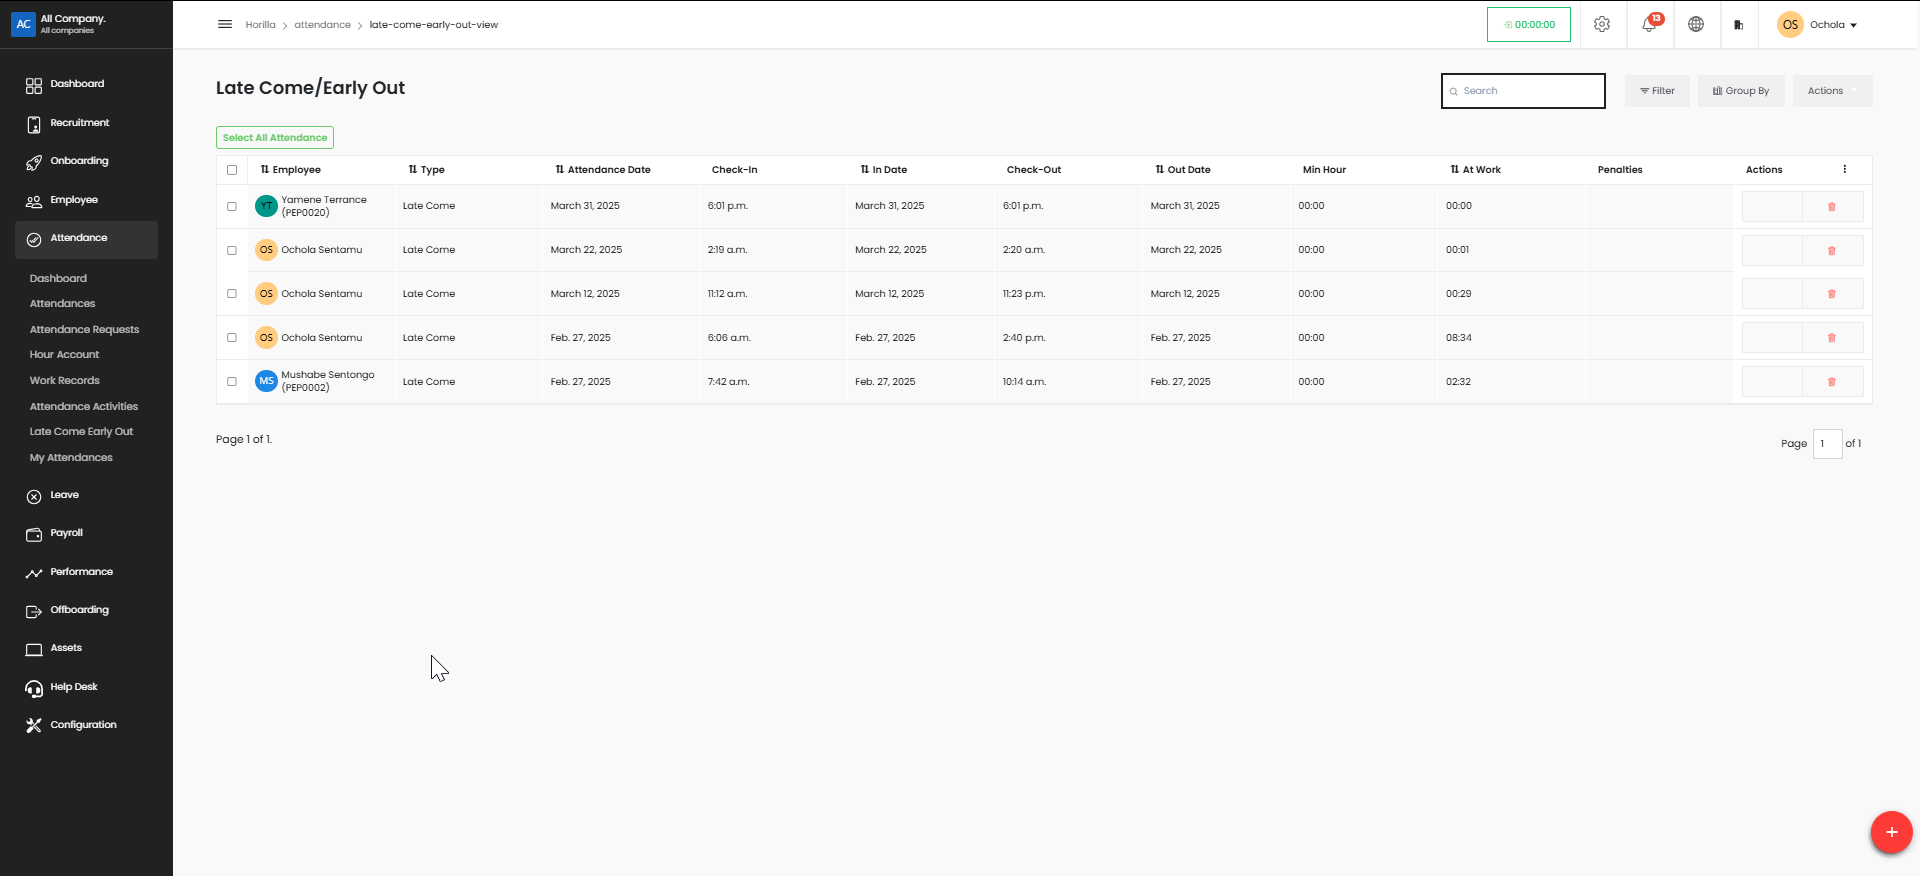Open the Actions dropdown
The width and height of the screenshot is (1920, 876).
(x=1831, y=91)
